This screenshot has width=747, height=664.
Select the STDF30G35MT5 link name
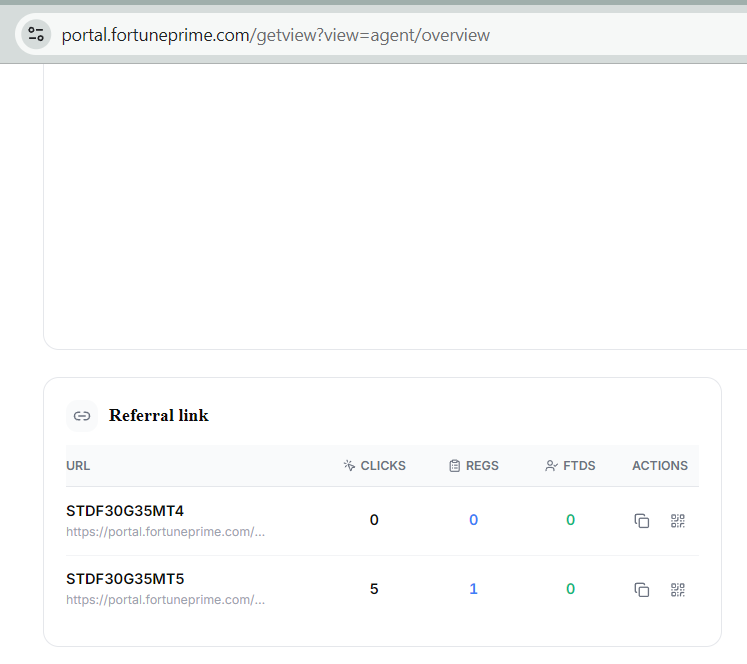pos(125,579)
